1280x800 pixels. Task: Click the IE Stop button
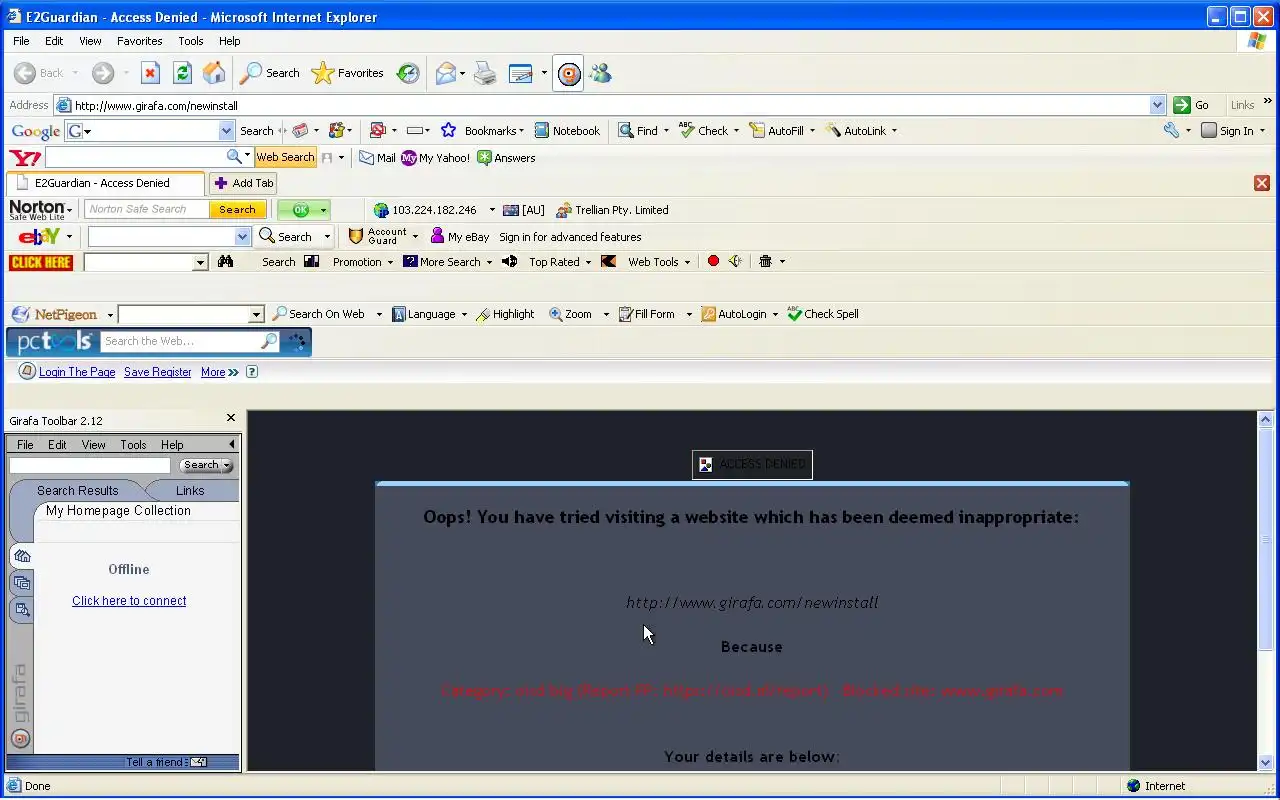(150, 73)
